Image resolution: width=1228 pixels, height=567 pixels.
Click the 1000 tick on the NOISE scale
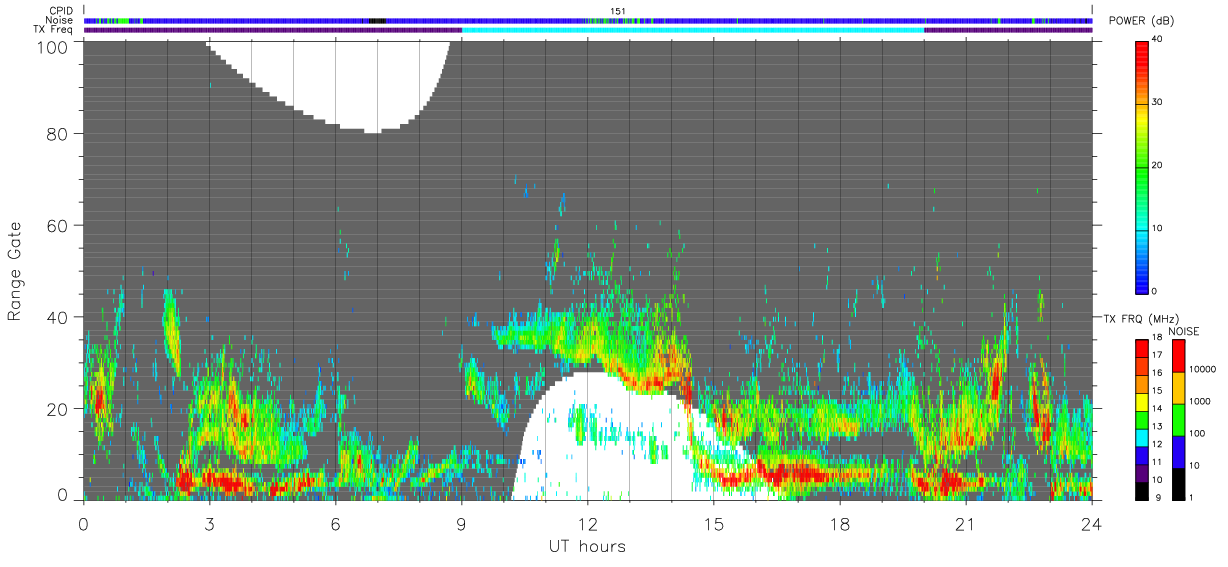[x=1199, y=401]
